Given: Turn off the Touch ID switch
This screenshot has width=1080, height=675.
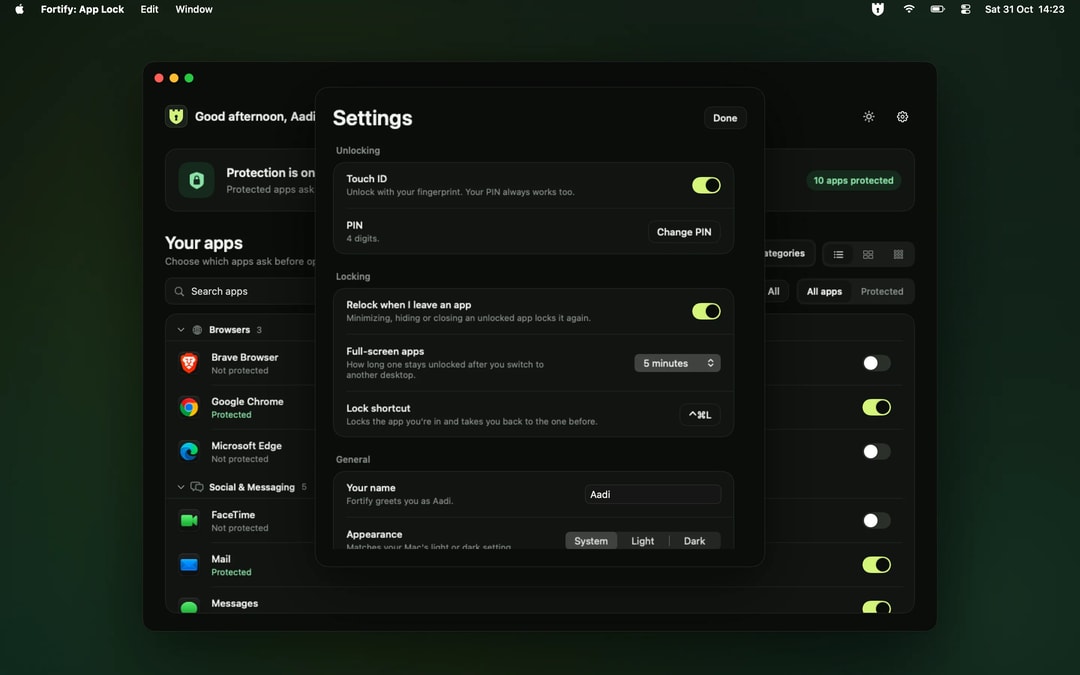Looking at the screenshot, I should 706,185.
